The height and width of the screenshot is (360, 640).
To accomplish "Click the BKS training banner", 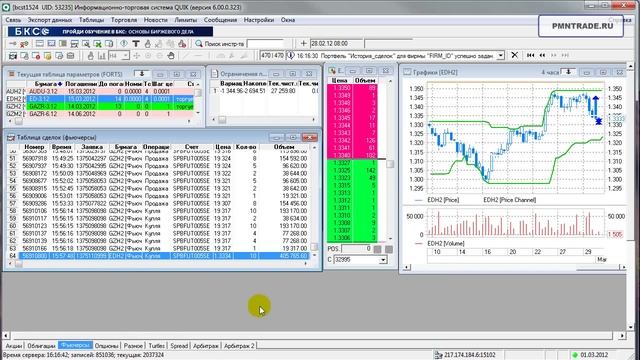I will tap(110, 31).
